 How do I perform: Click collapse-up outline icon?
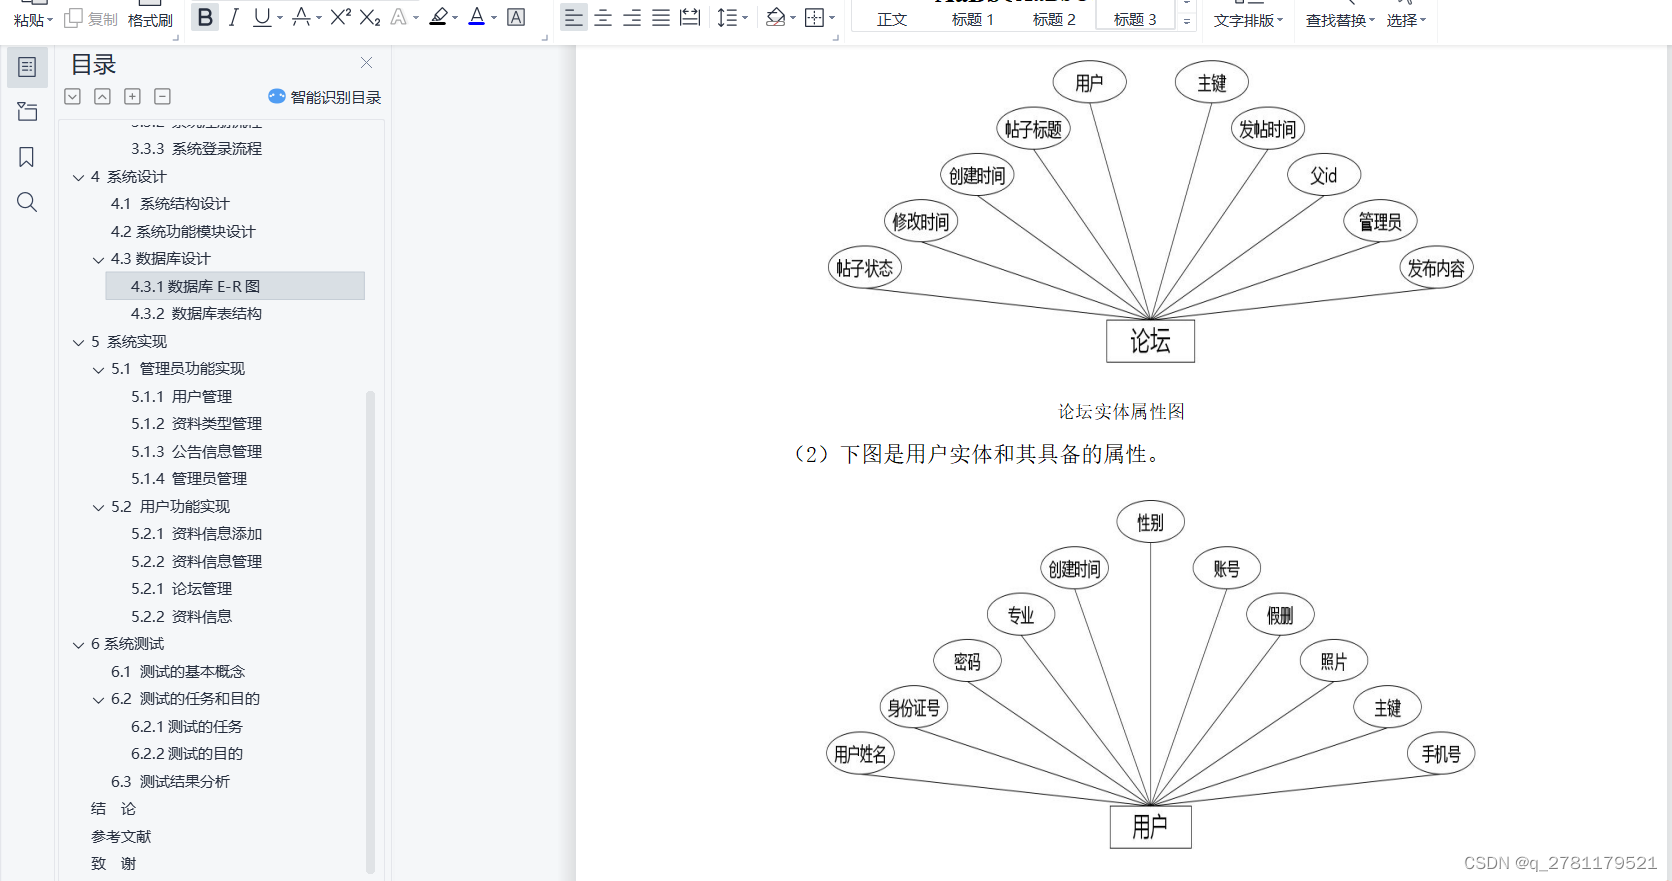tap(103, 96)
